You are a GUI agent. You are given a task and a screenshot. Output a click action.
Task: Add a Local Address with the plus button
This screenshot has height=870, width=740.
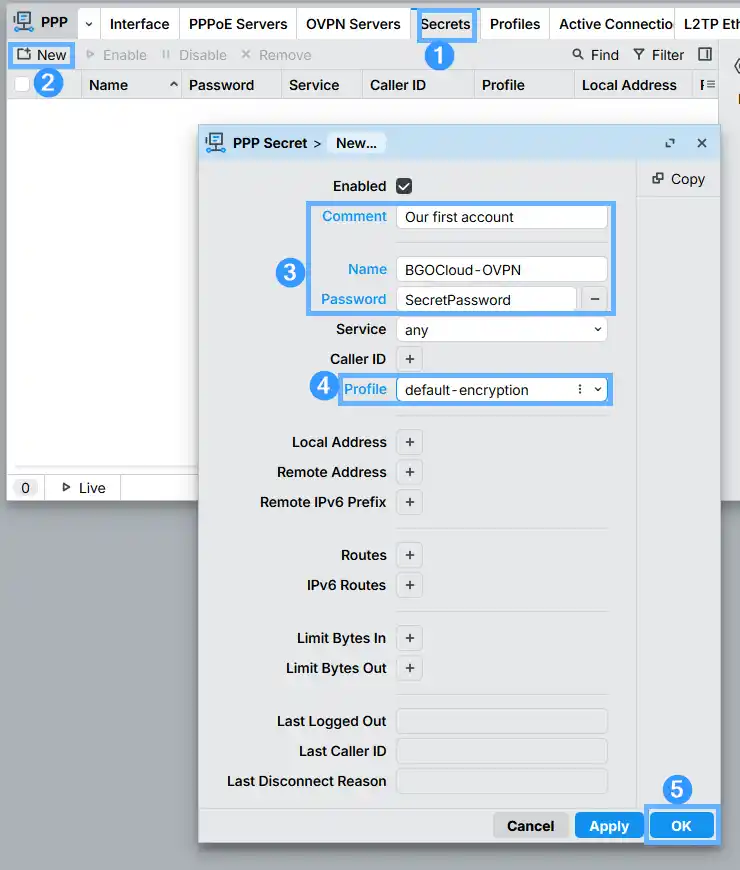coord(409,442)
